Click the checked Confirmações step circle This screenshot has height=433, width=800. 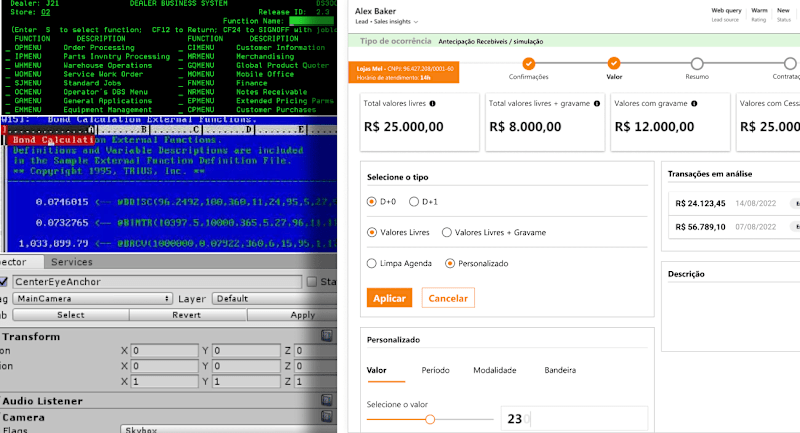(x=529, y=64)
